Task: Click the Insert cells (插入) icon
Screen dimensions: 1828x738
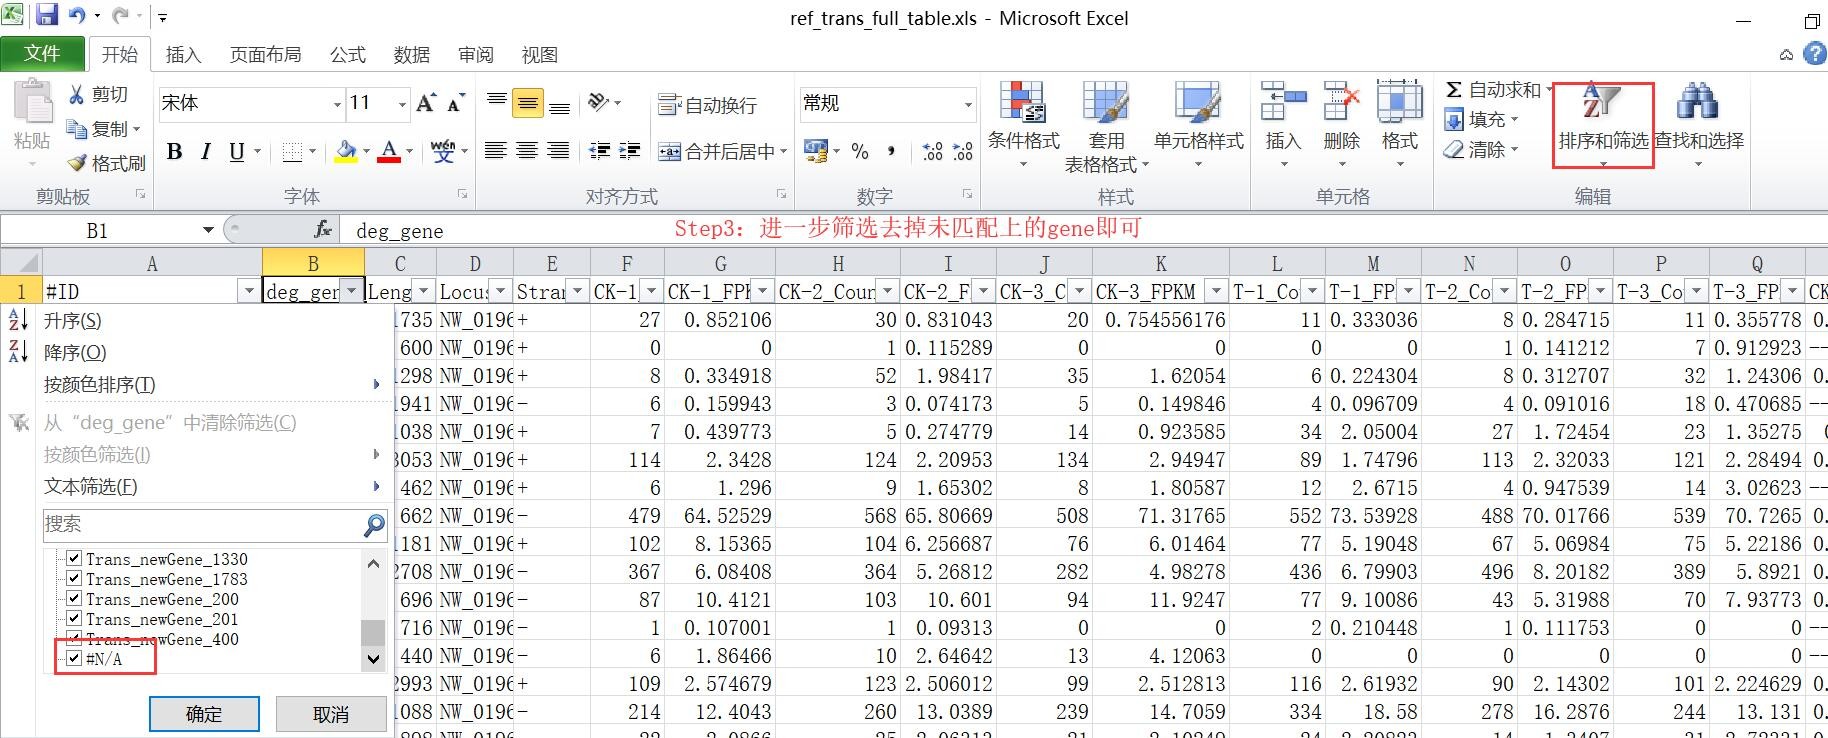Action: coord(1283,103)
